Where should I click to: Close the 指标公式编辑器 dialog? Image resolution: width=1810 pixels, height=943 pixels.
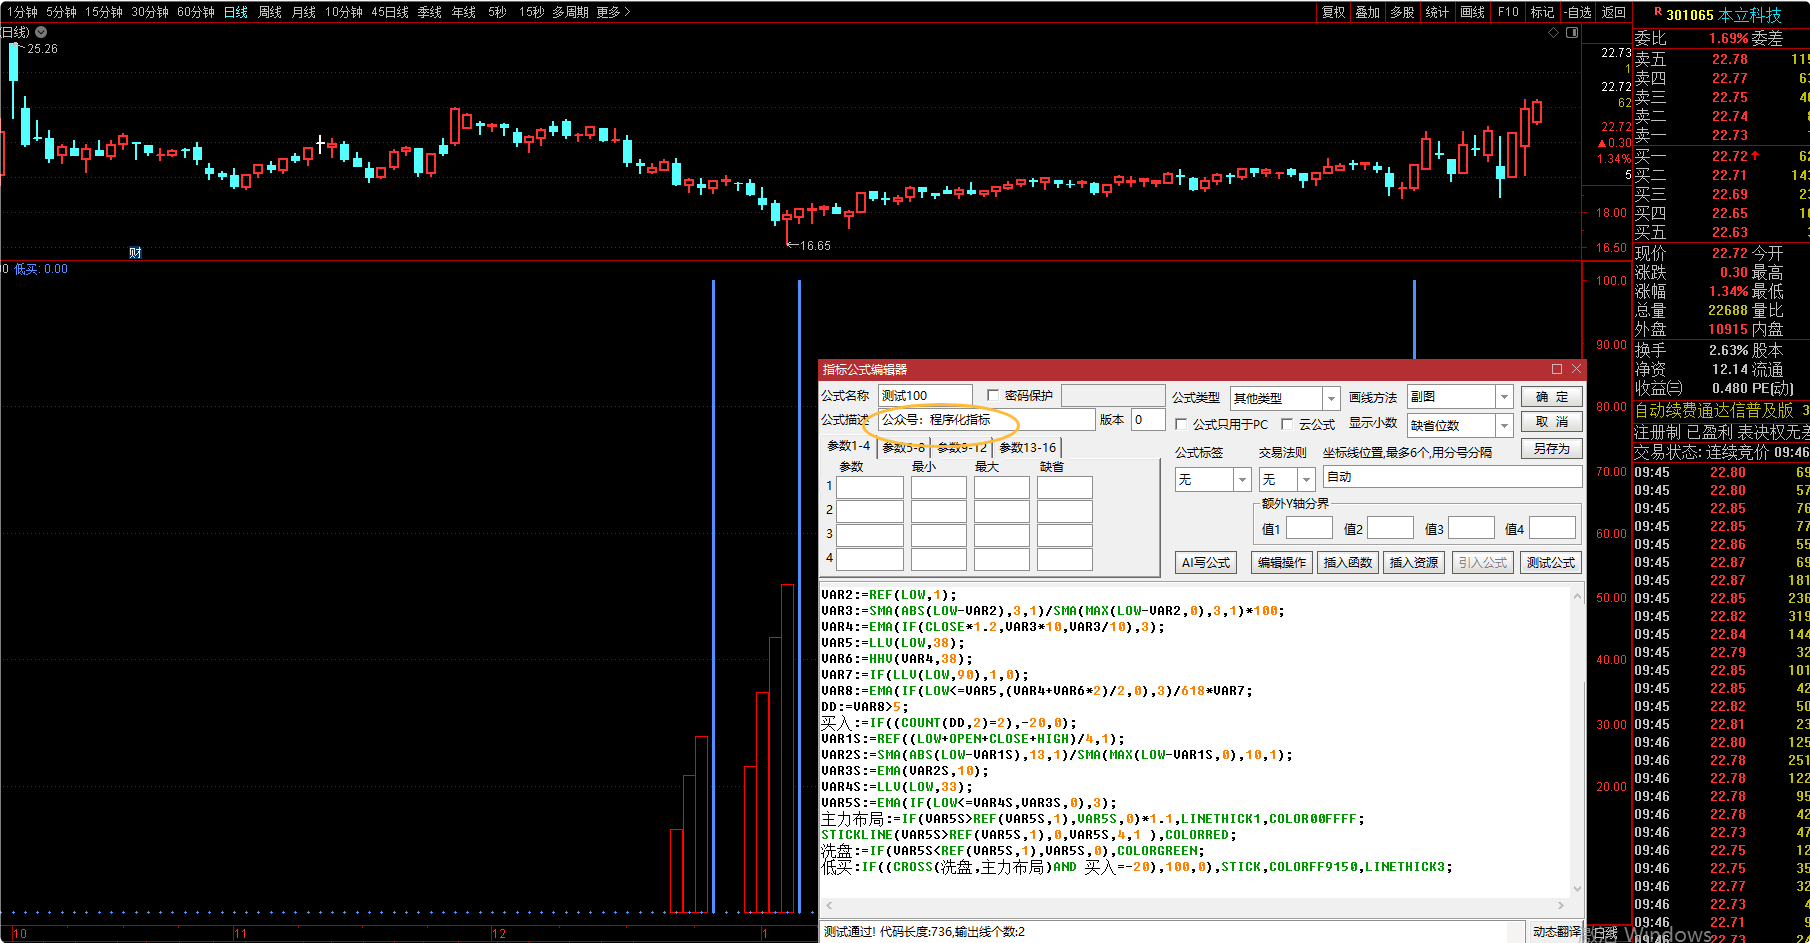[x=1576, y=369]
